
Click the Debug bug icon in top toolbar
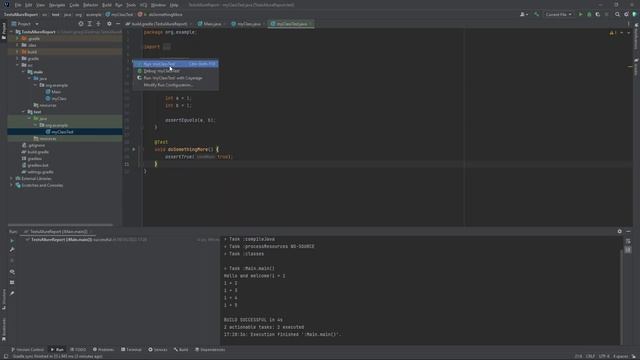tap(589, 14)
